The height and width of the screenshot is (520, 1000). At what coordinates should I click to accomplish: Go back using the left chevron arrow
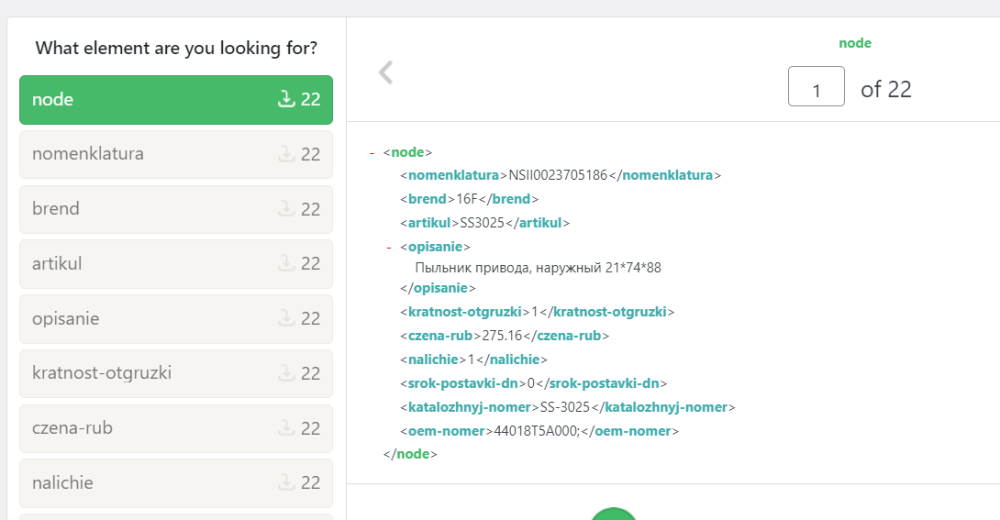pos(385,72)
